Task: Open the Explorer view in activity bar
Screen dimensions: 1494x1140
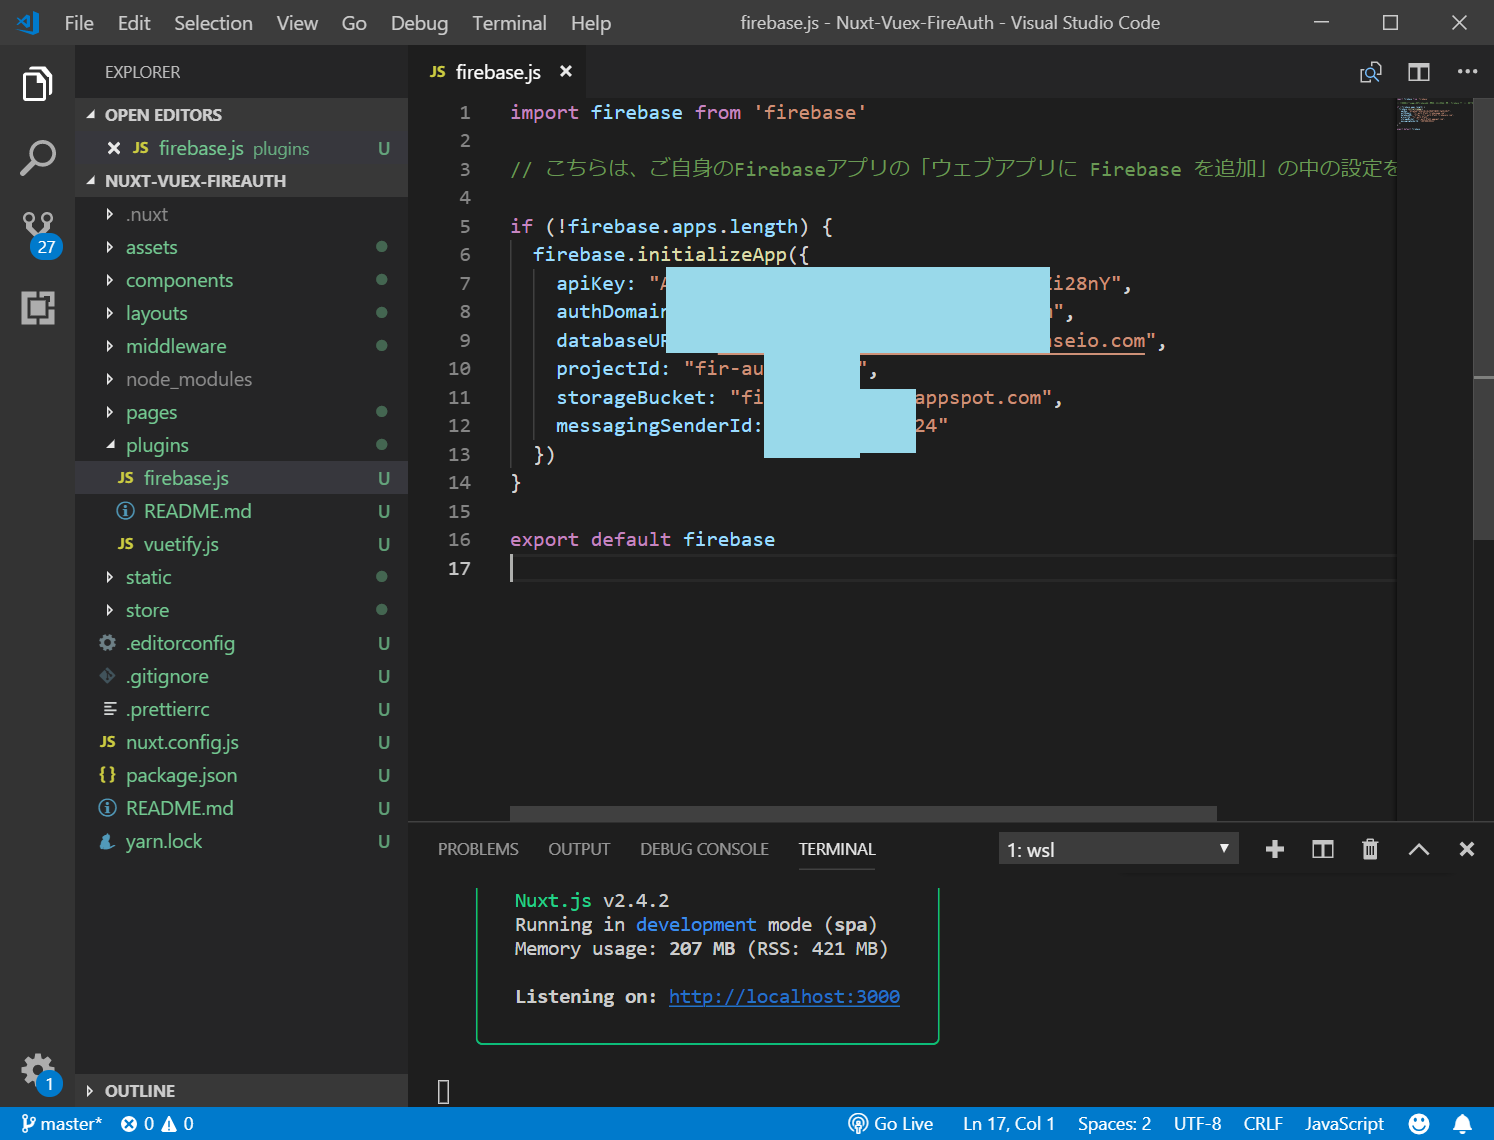Action: (37, 84)
